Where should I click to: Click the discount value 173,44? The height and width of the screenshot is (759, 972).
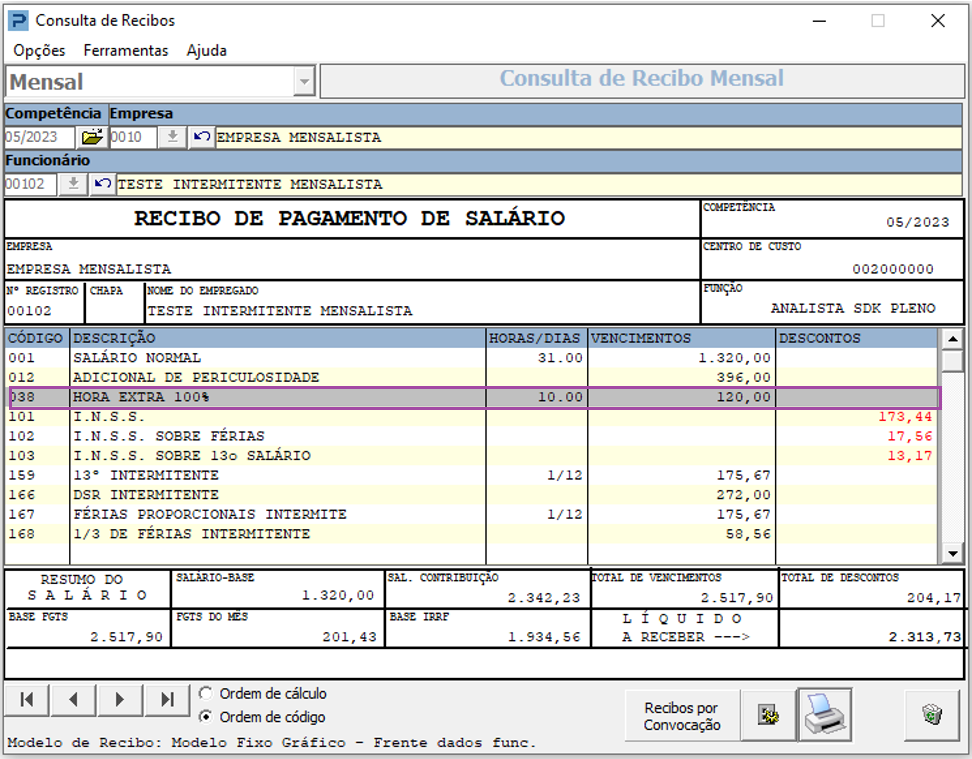tap(905, 417)
